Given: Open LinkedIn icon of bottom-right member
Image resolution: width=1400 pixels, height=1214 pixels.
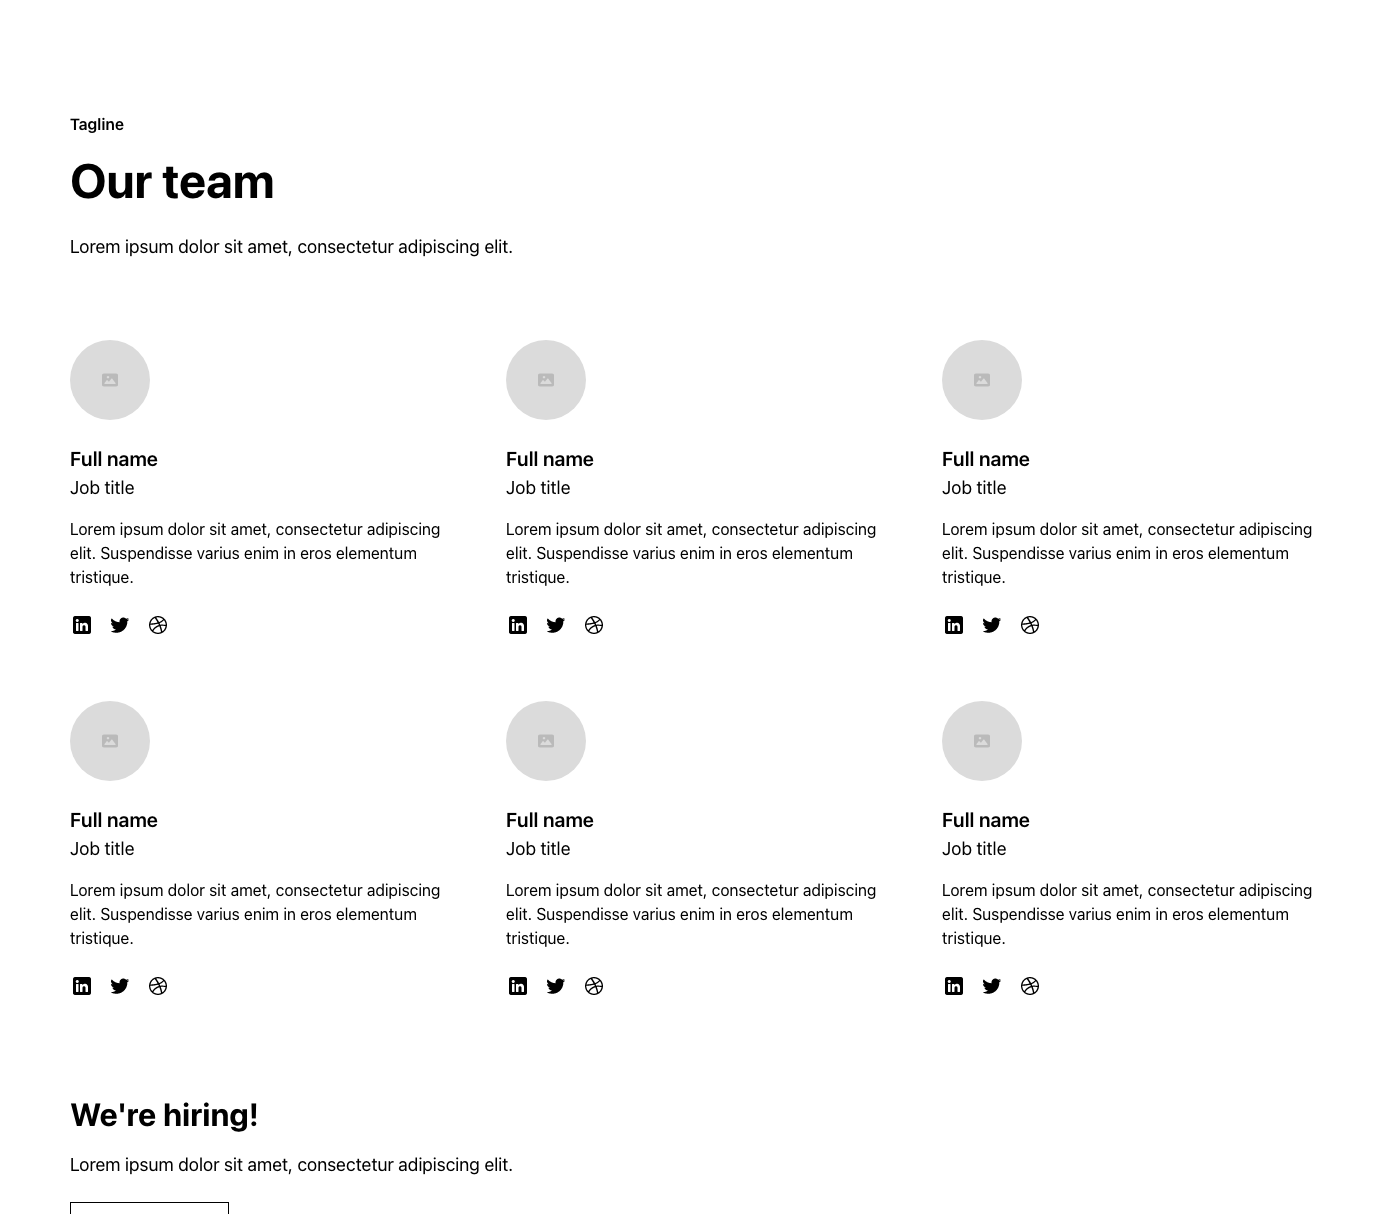Looking at the screenshot, I should point(954,986).
